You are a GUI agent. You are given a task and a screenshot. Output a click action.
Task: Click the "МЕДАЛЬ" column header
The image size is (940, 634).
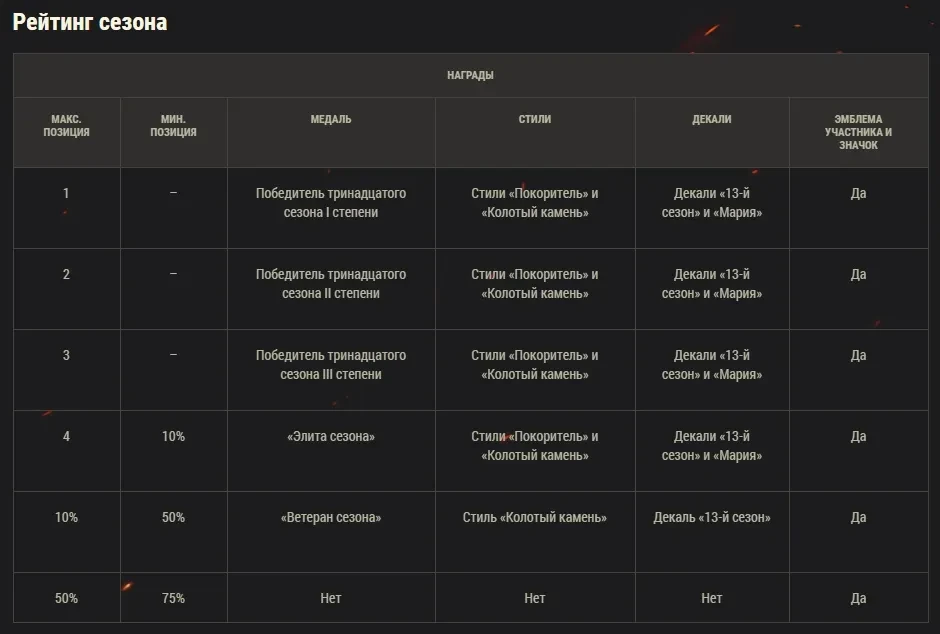[331, 119]
